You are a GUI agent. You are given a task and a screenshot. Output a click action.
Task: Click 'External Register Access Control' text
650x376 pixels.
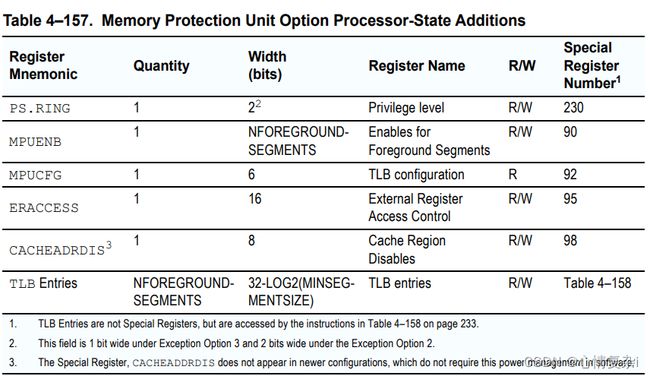pos(415,207)
